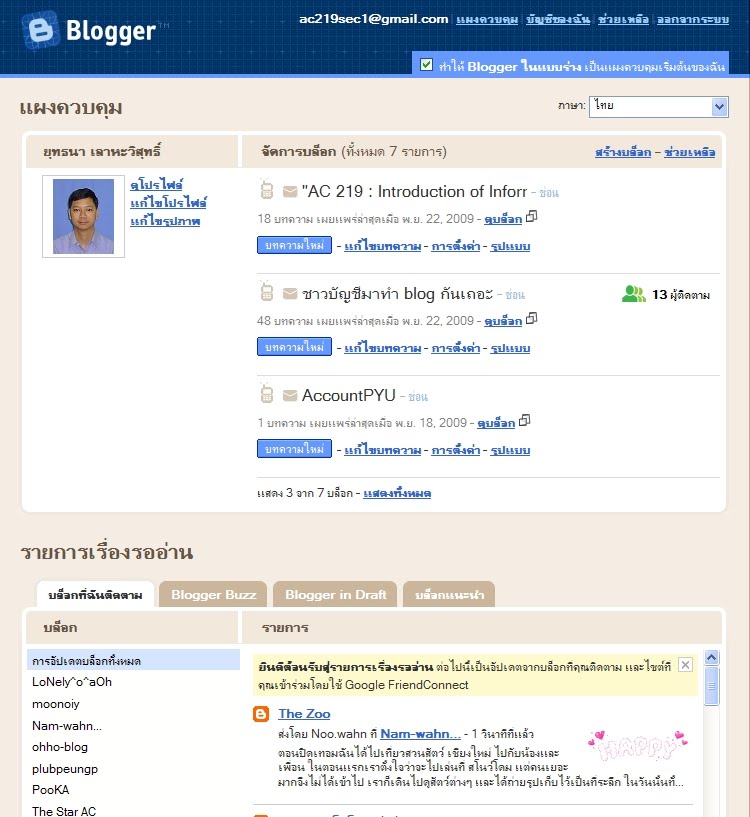The width and height of the screenshot is (750, 817).
Task: Click แก้ไขรูปภาพ edit photo link
Action: [165, 220]
